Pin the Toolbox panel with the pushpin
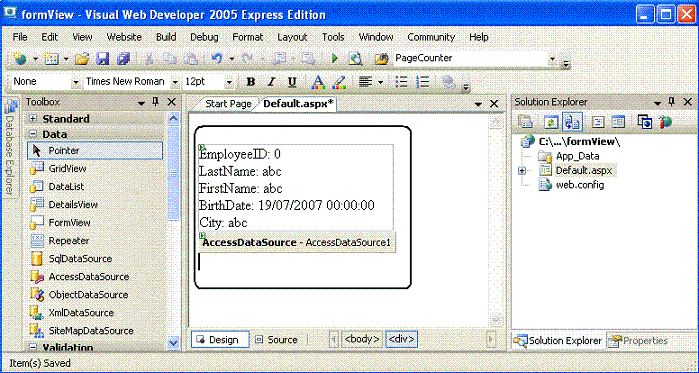 [155, 102]
